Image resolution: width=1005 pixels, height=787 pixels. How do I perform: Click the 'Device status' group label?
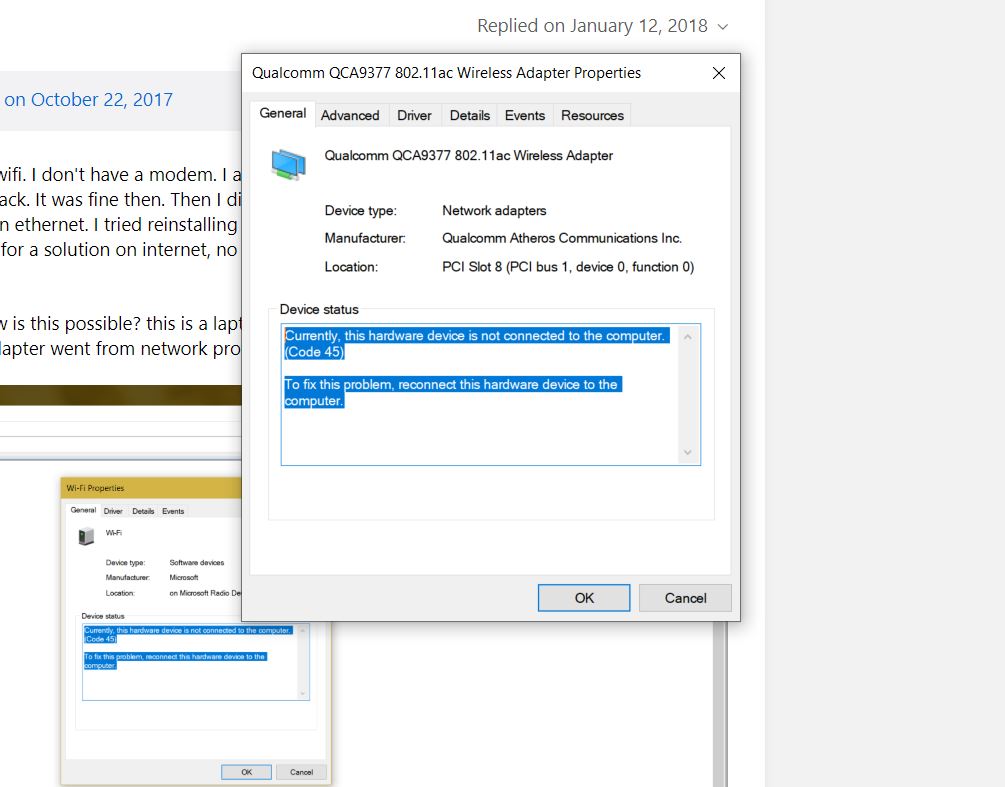[x=319, y=310]
